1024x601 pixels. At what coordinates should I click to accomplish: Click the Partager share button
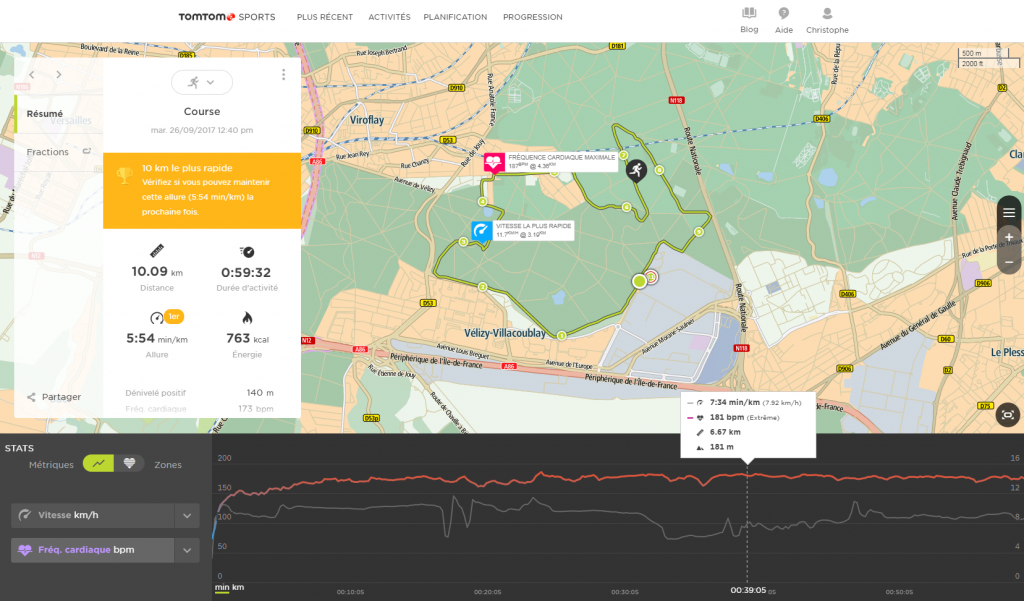[54, 397]
